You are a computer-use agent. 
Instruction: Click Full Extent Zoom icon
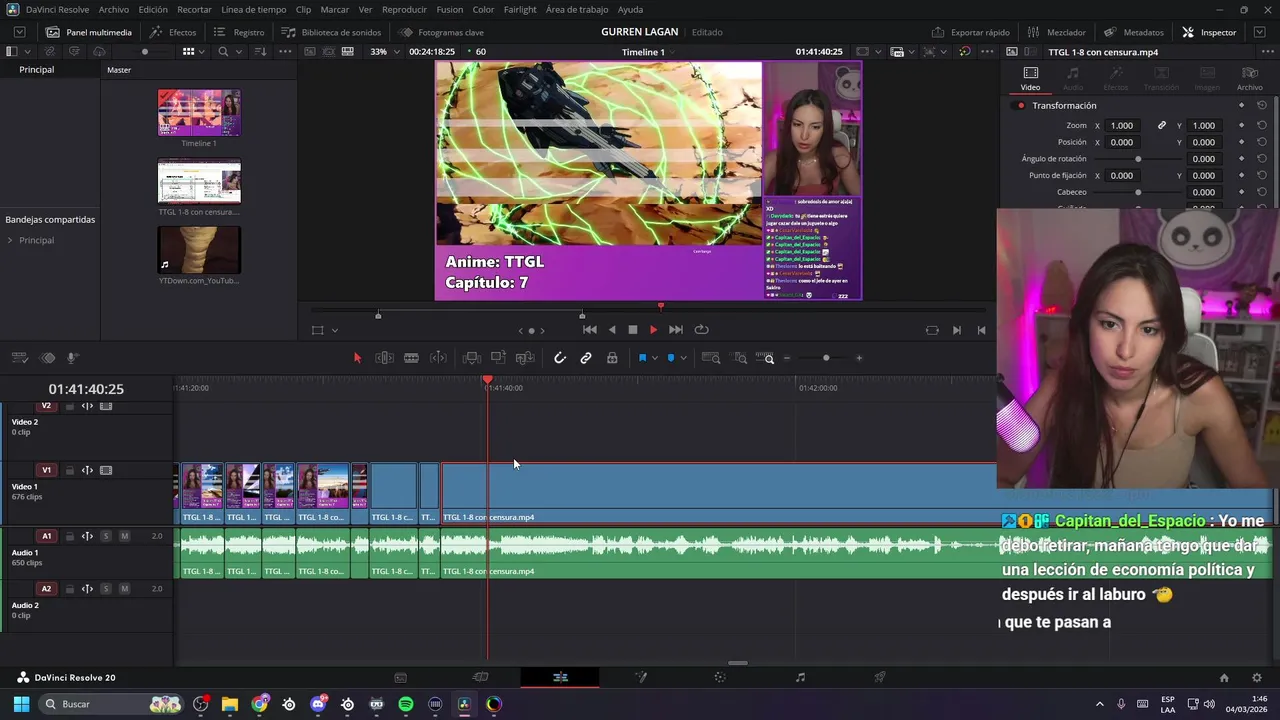[x=711, y=358]
